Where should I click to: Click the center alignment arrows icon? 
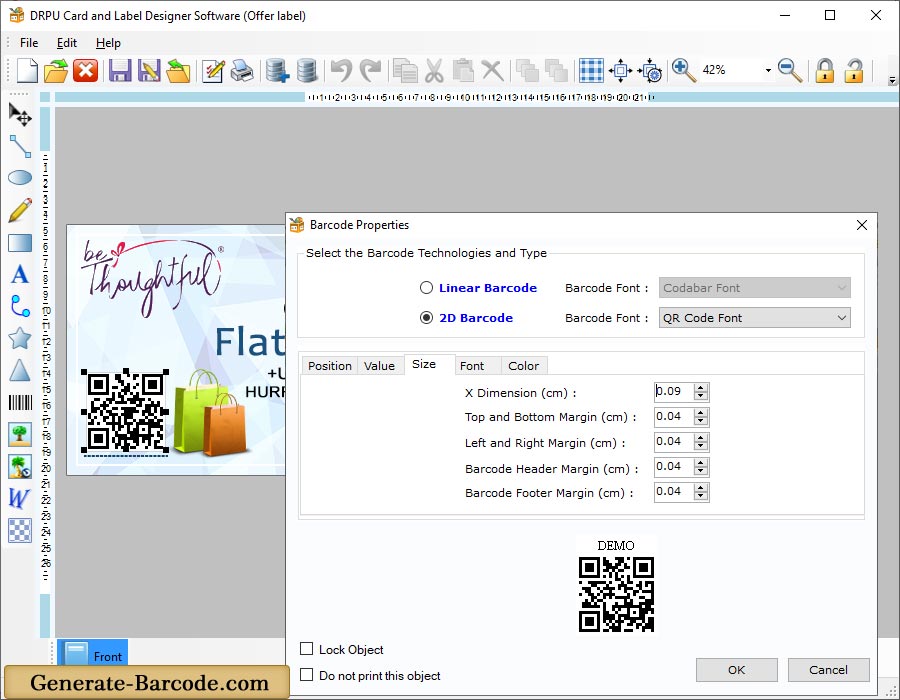pos(620,71)
